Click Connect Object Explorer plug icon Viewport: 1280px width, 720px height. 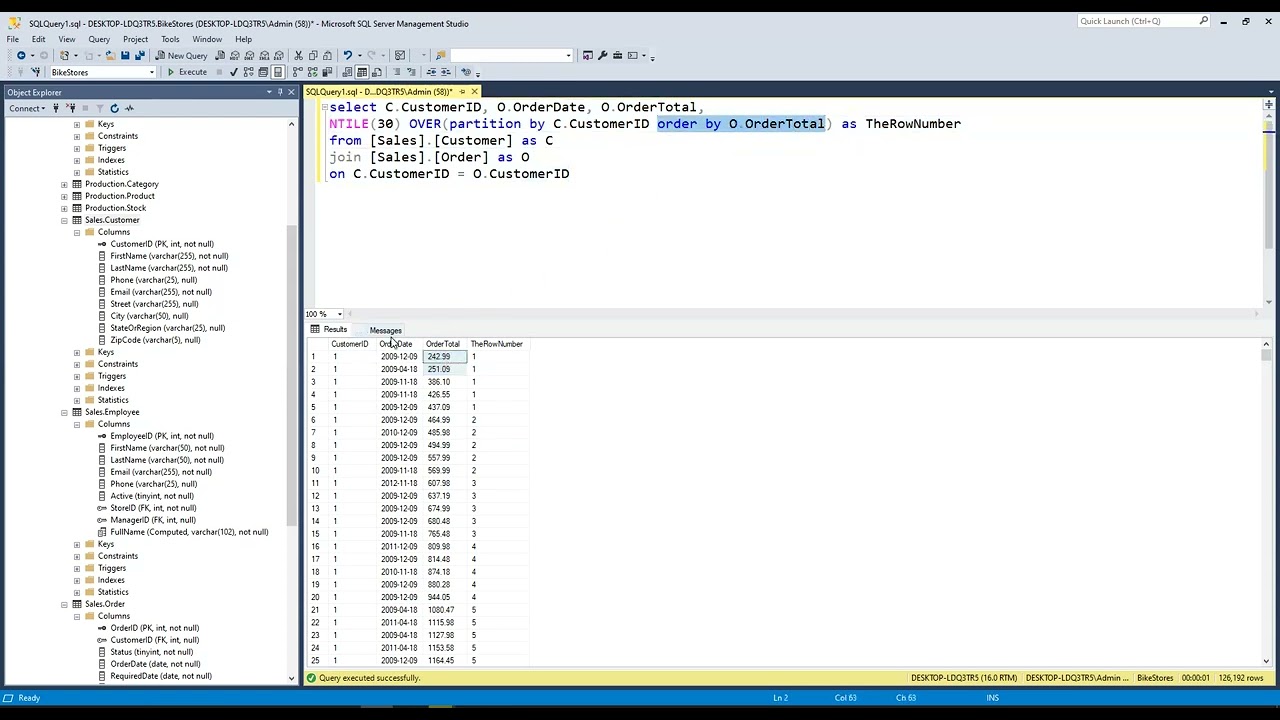coord(56,108)
